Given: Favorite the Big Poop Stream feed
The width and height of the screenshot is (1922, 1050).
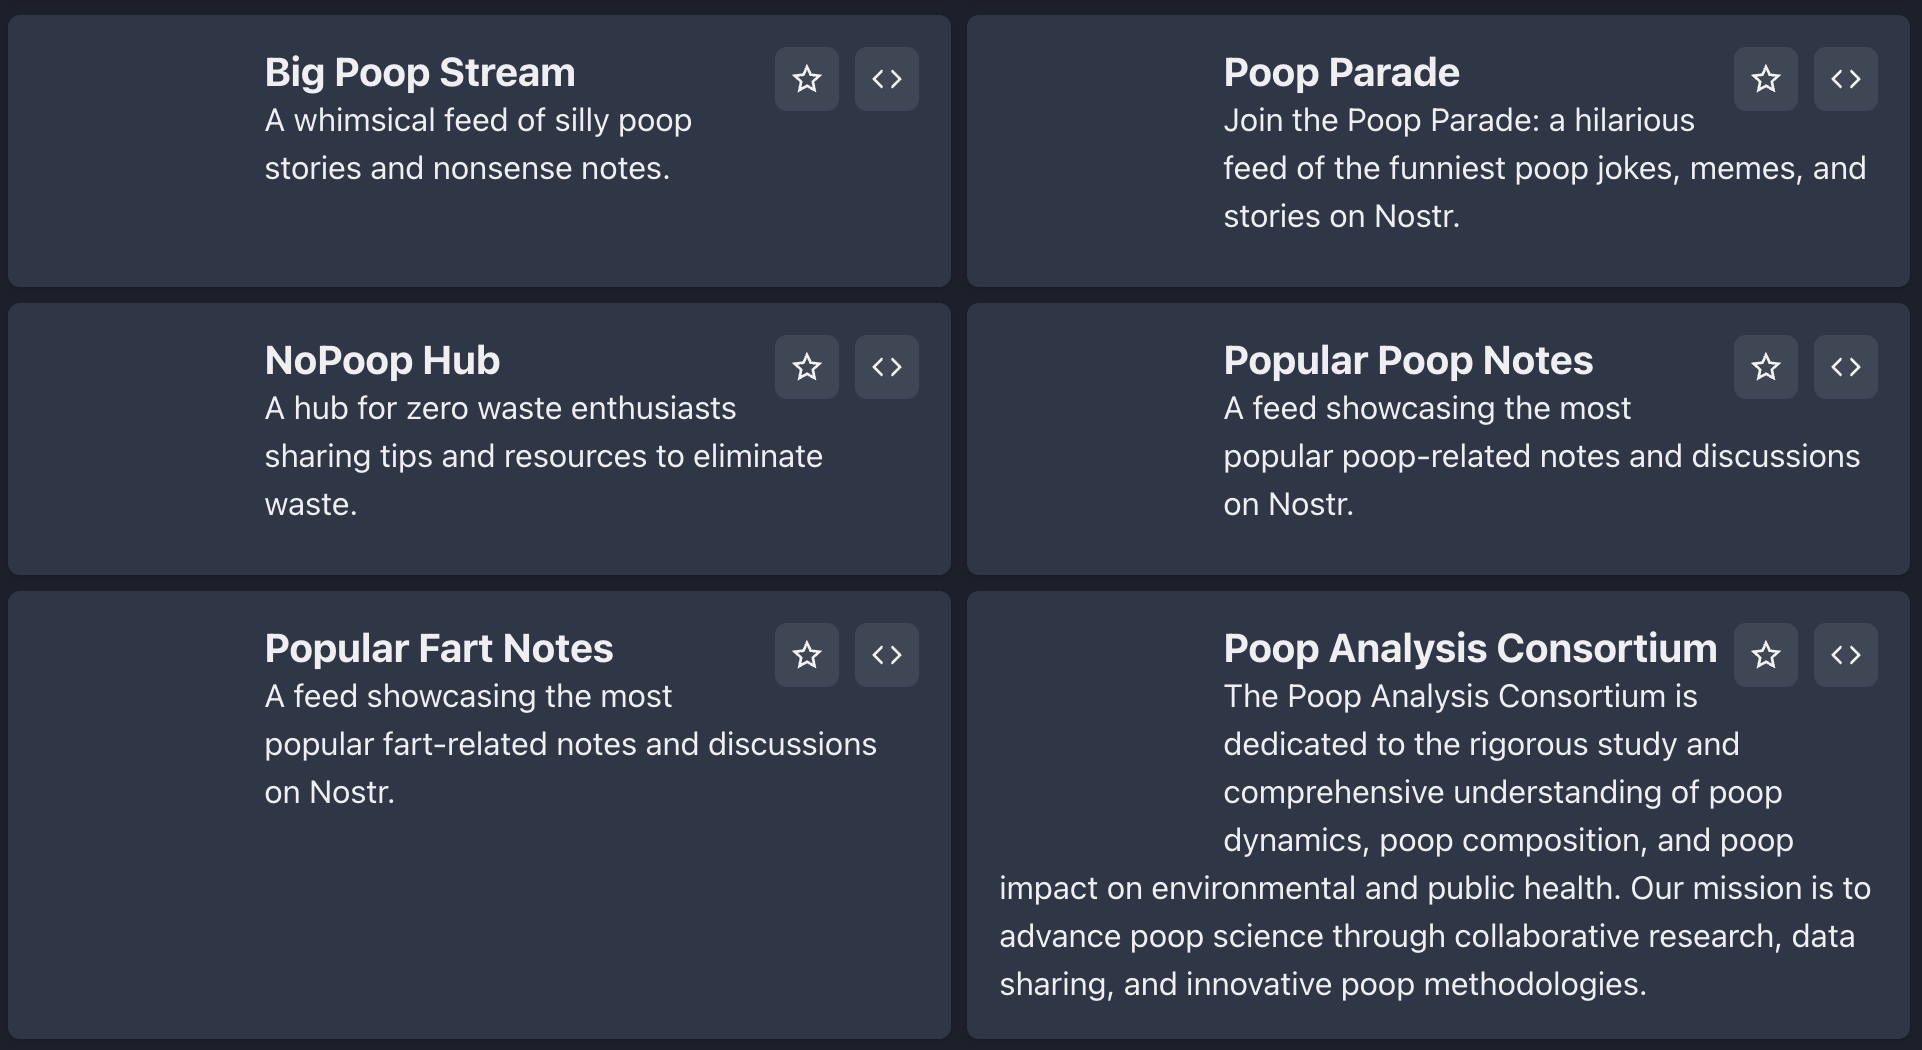Looking at the screenshot, I should (x=806, y=79).
